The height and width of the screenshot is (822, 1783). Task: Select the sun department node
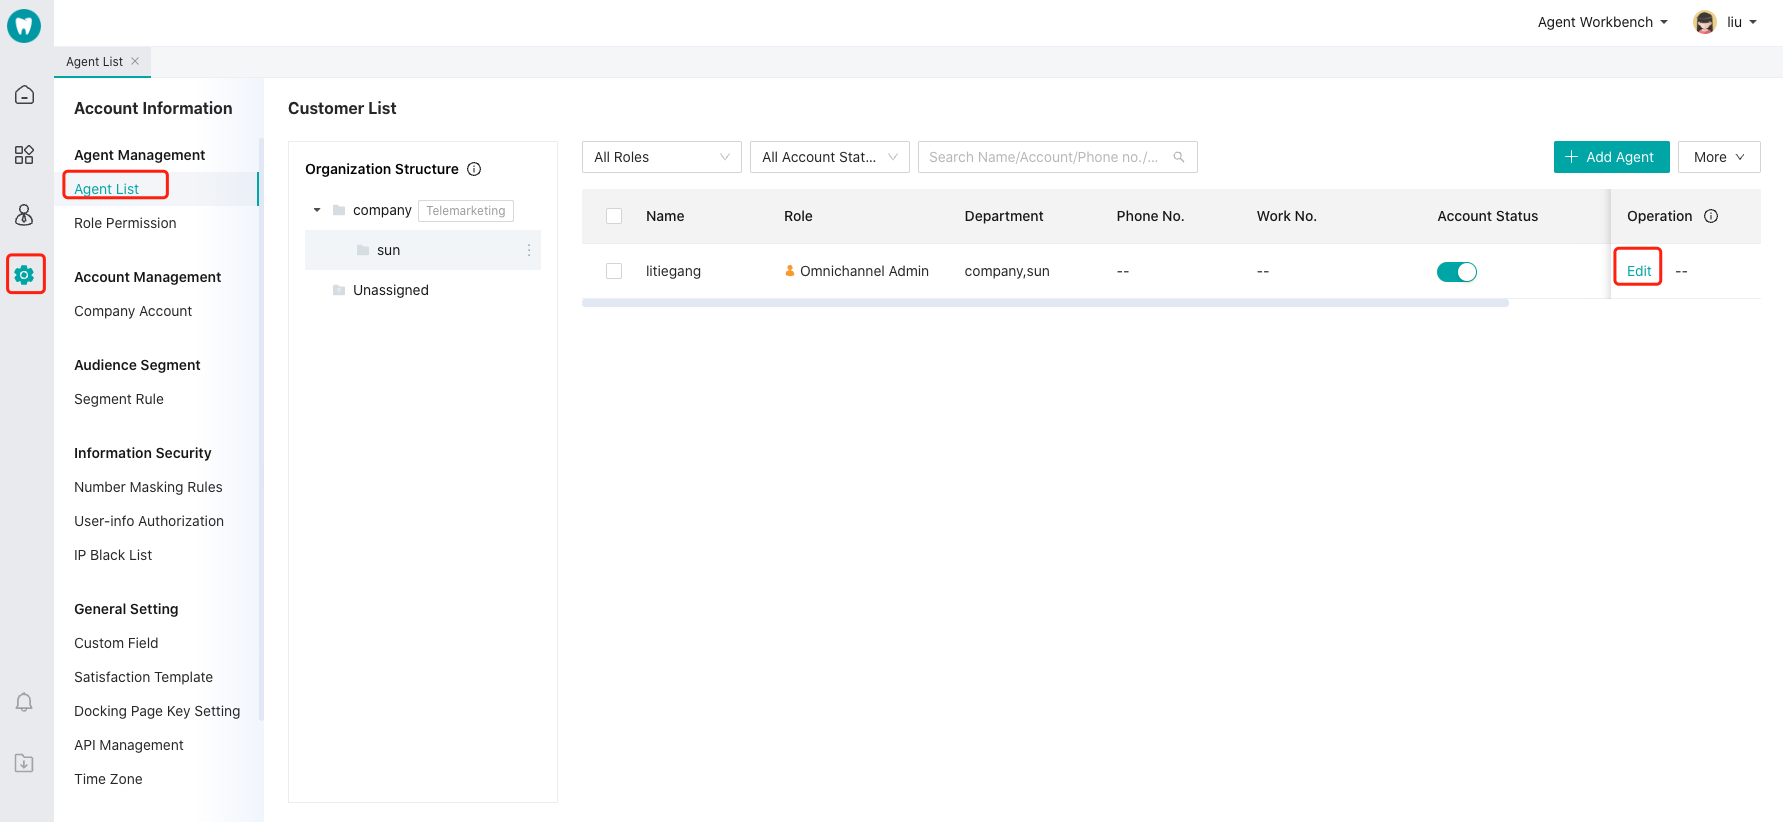click(423, 250)
